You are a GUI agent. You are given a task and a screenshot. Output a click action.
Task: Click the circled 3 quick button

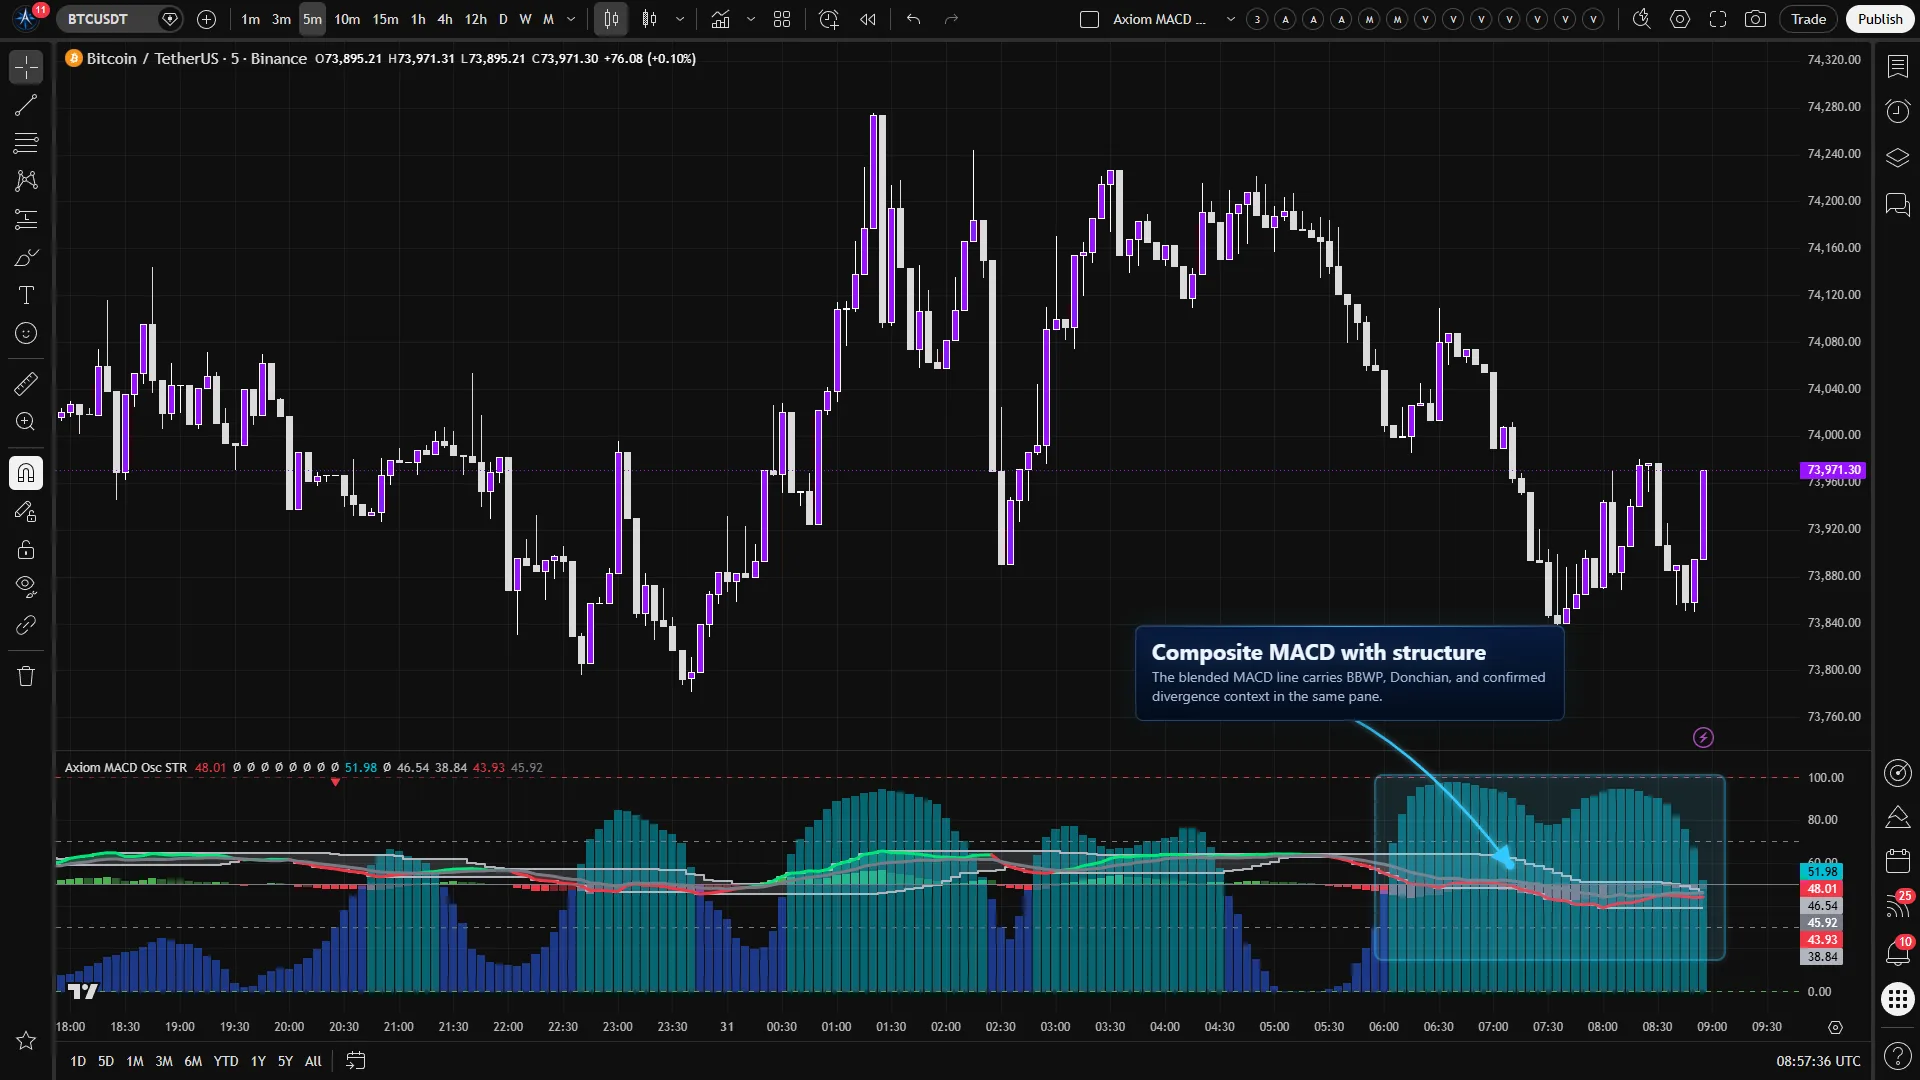[x=1258, y=19]
